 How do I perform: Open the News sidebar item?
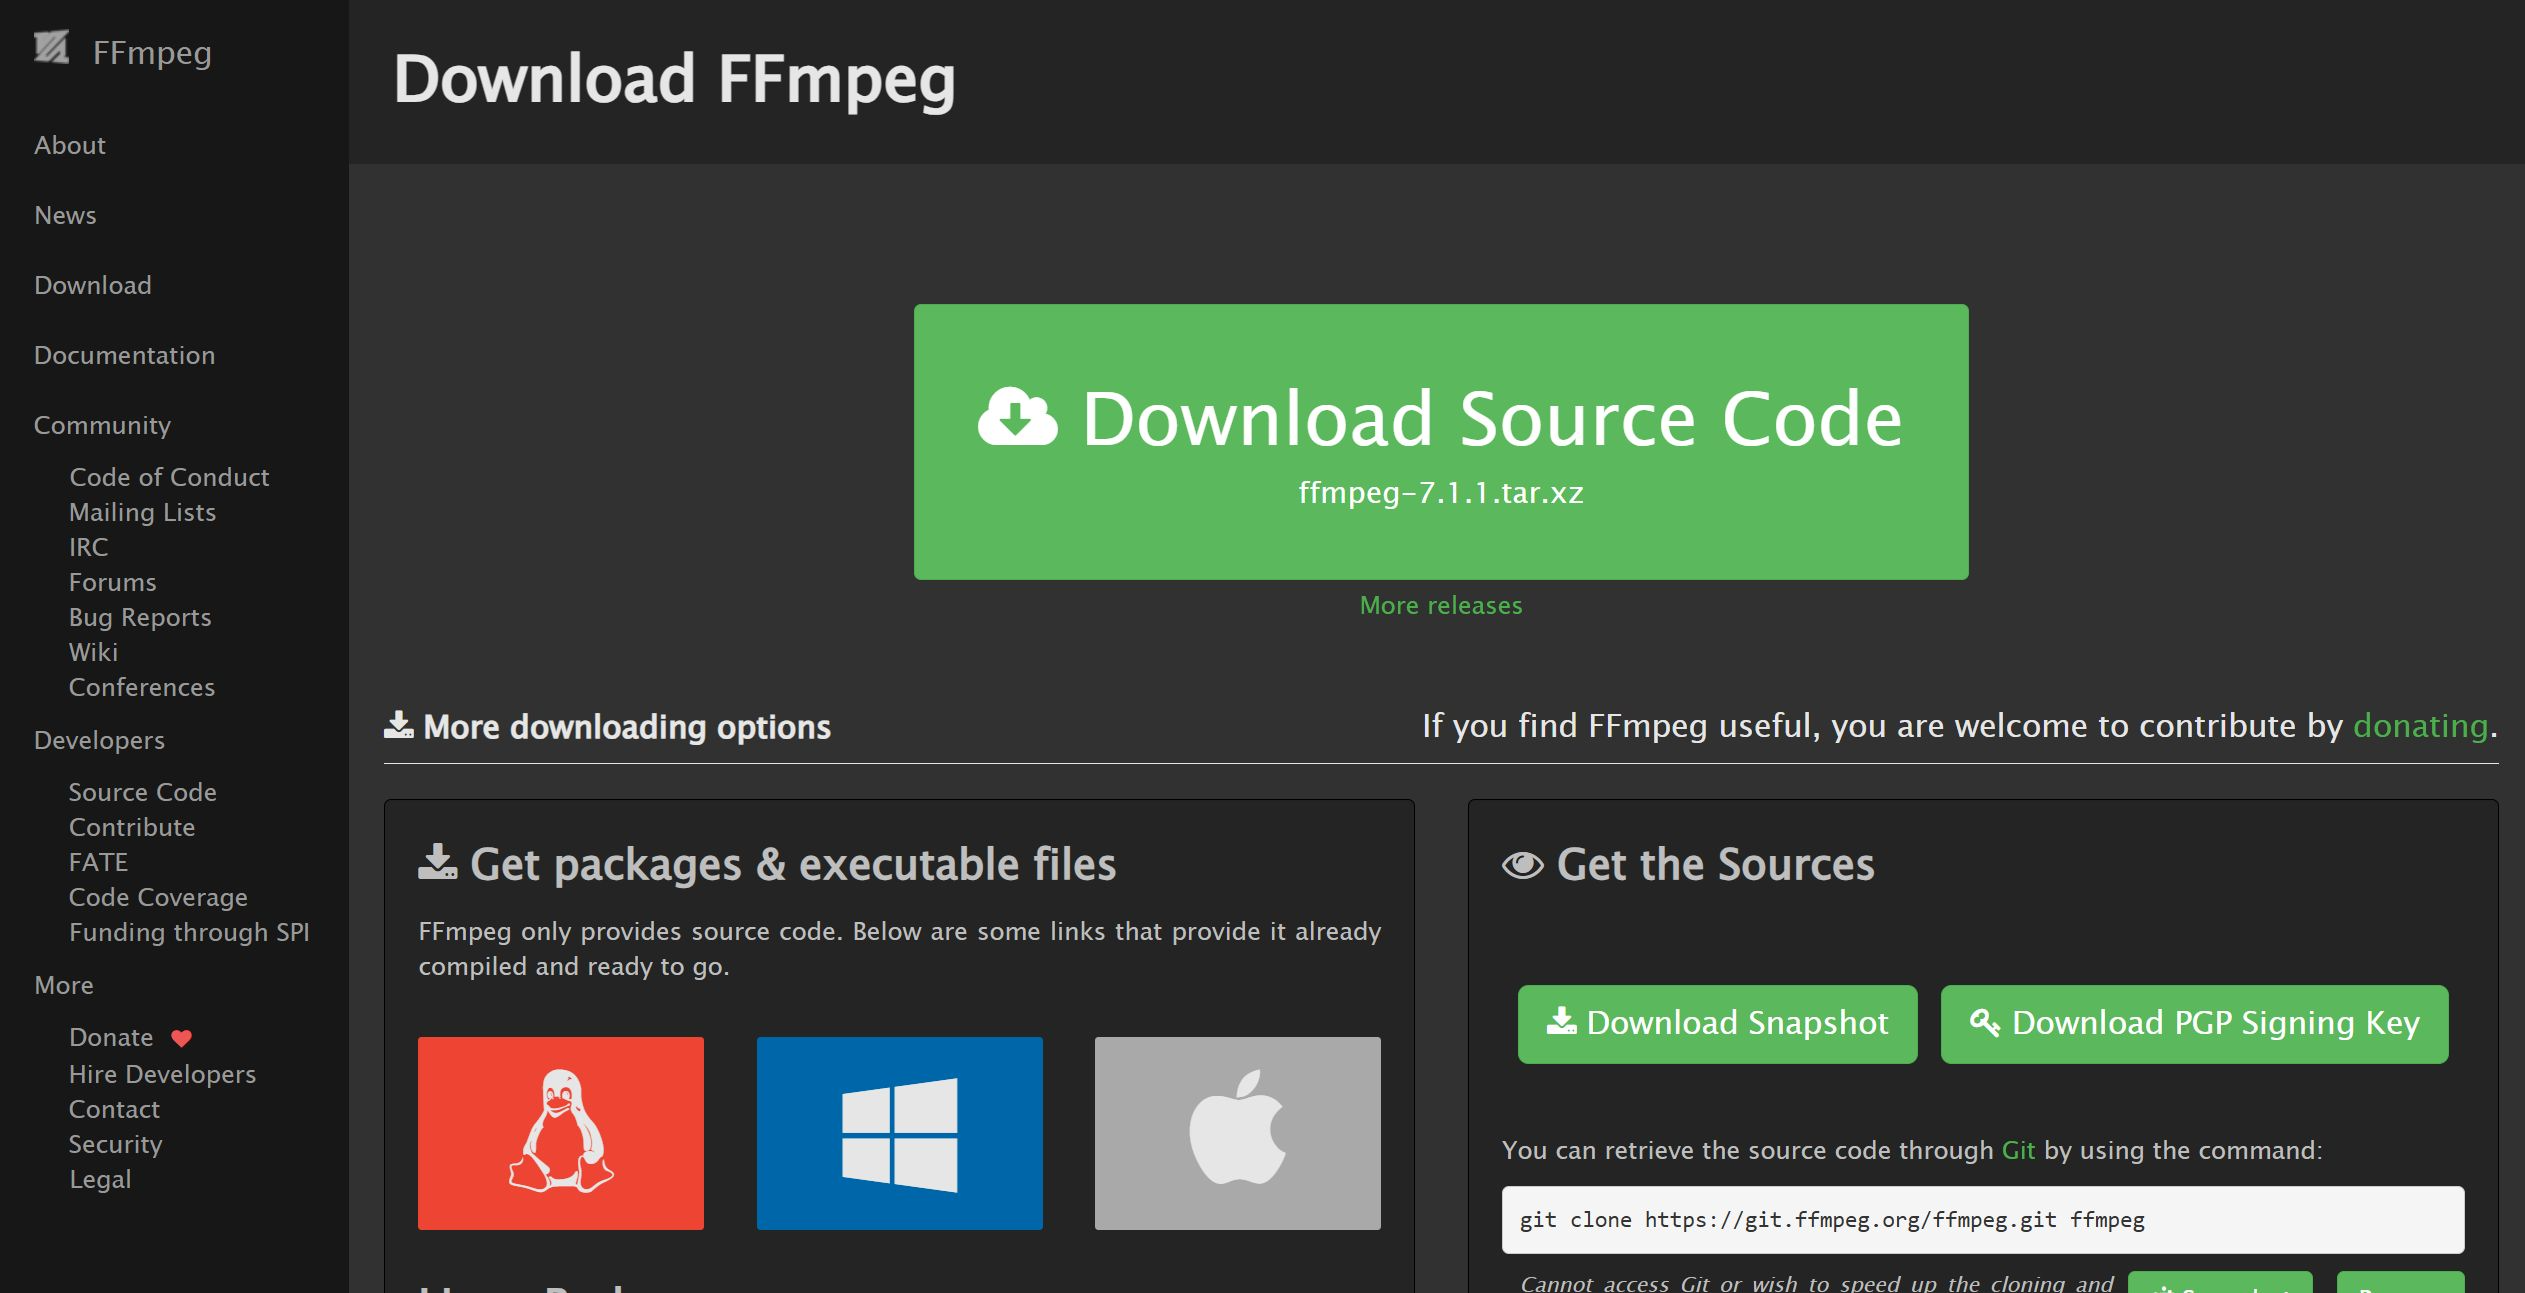65,215
